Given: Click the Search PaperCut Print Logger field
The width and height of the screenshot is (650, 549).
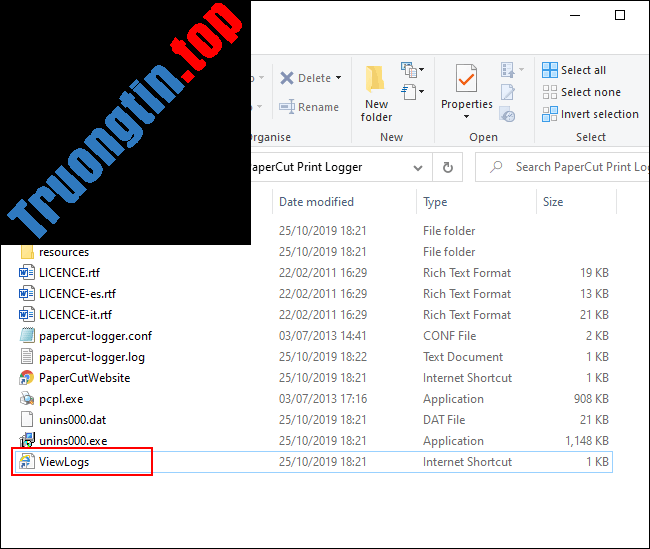Looking at the screenshot, I should click(x=563, y=167).
